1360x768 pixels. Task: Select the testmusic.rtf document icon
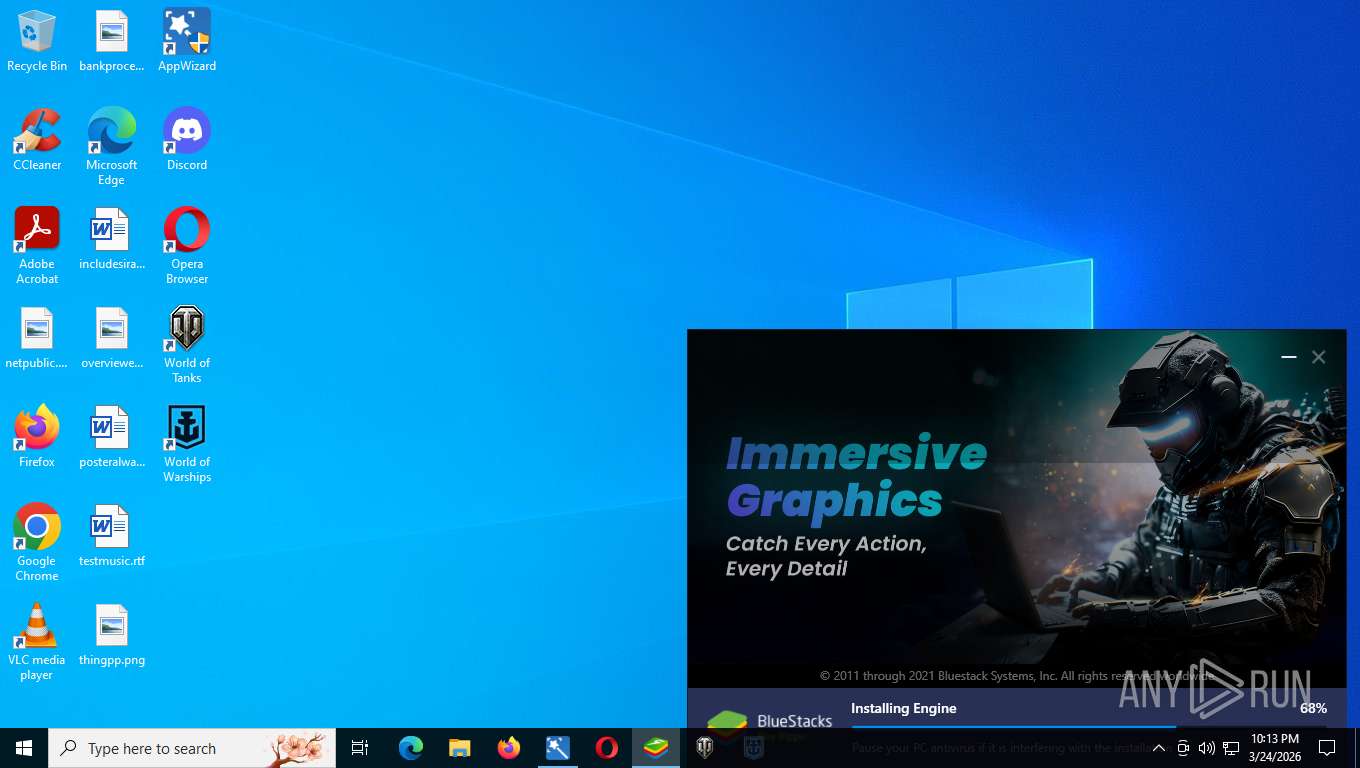coord(112,536)
